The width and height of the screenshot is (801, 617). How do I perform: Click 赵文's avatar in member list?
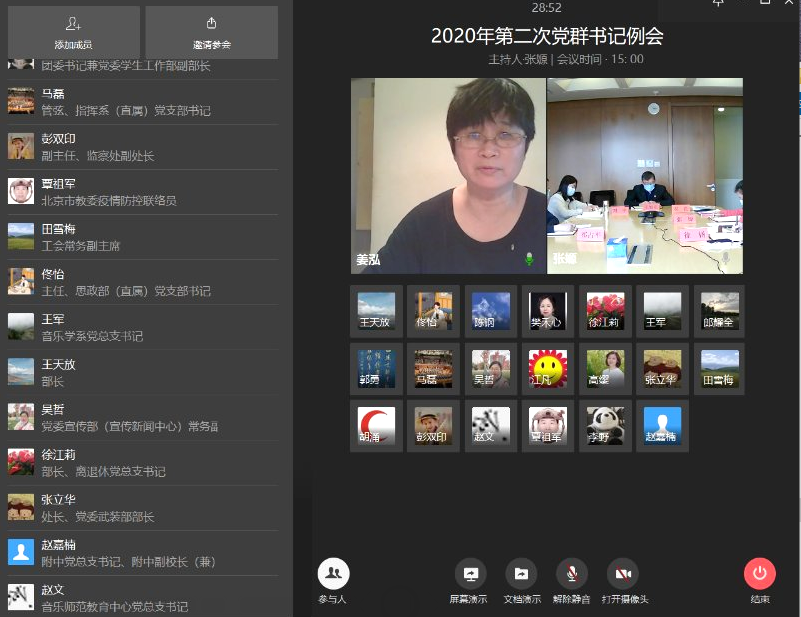[21, 597]
